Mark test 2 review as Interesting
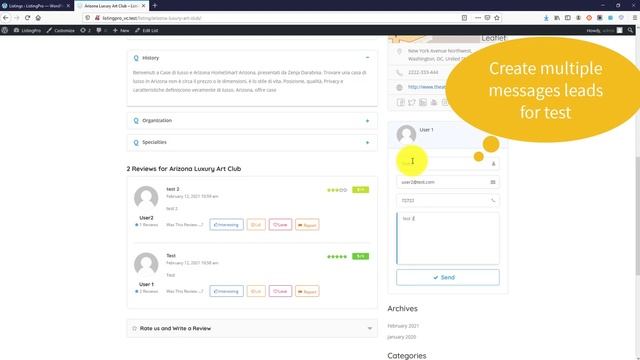The image size is (640, 360). pyautogui.click(x=227, y=225)
